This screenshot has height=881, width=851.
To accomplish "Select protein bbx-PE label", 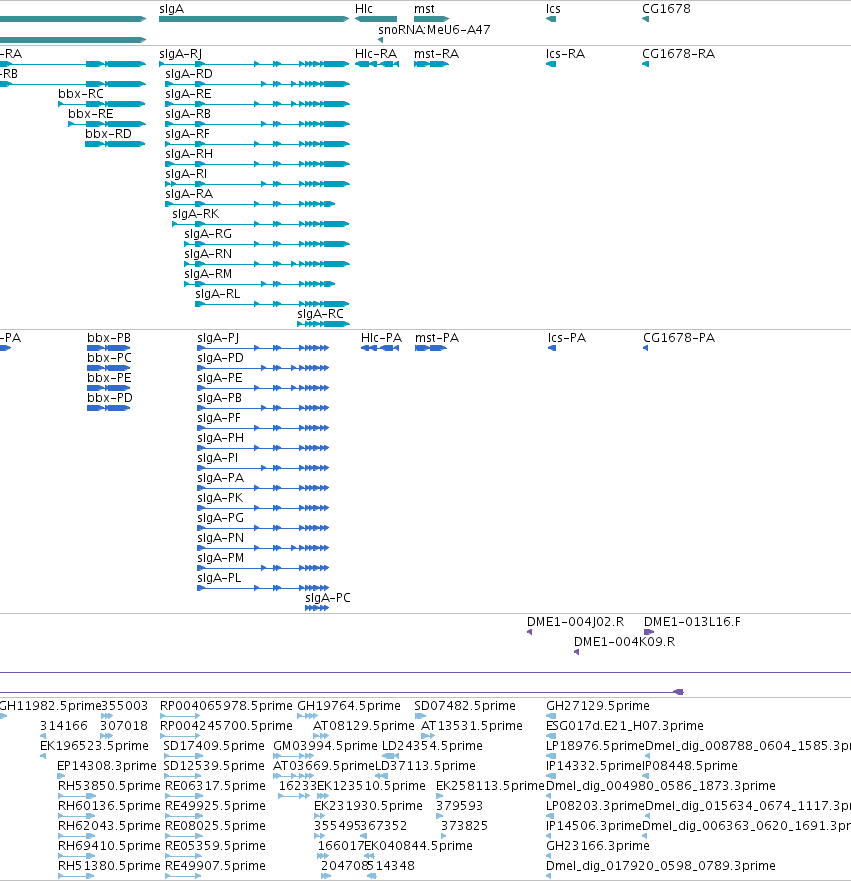I will (109, 378).
